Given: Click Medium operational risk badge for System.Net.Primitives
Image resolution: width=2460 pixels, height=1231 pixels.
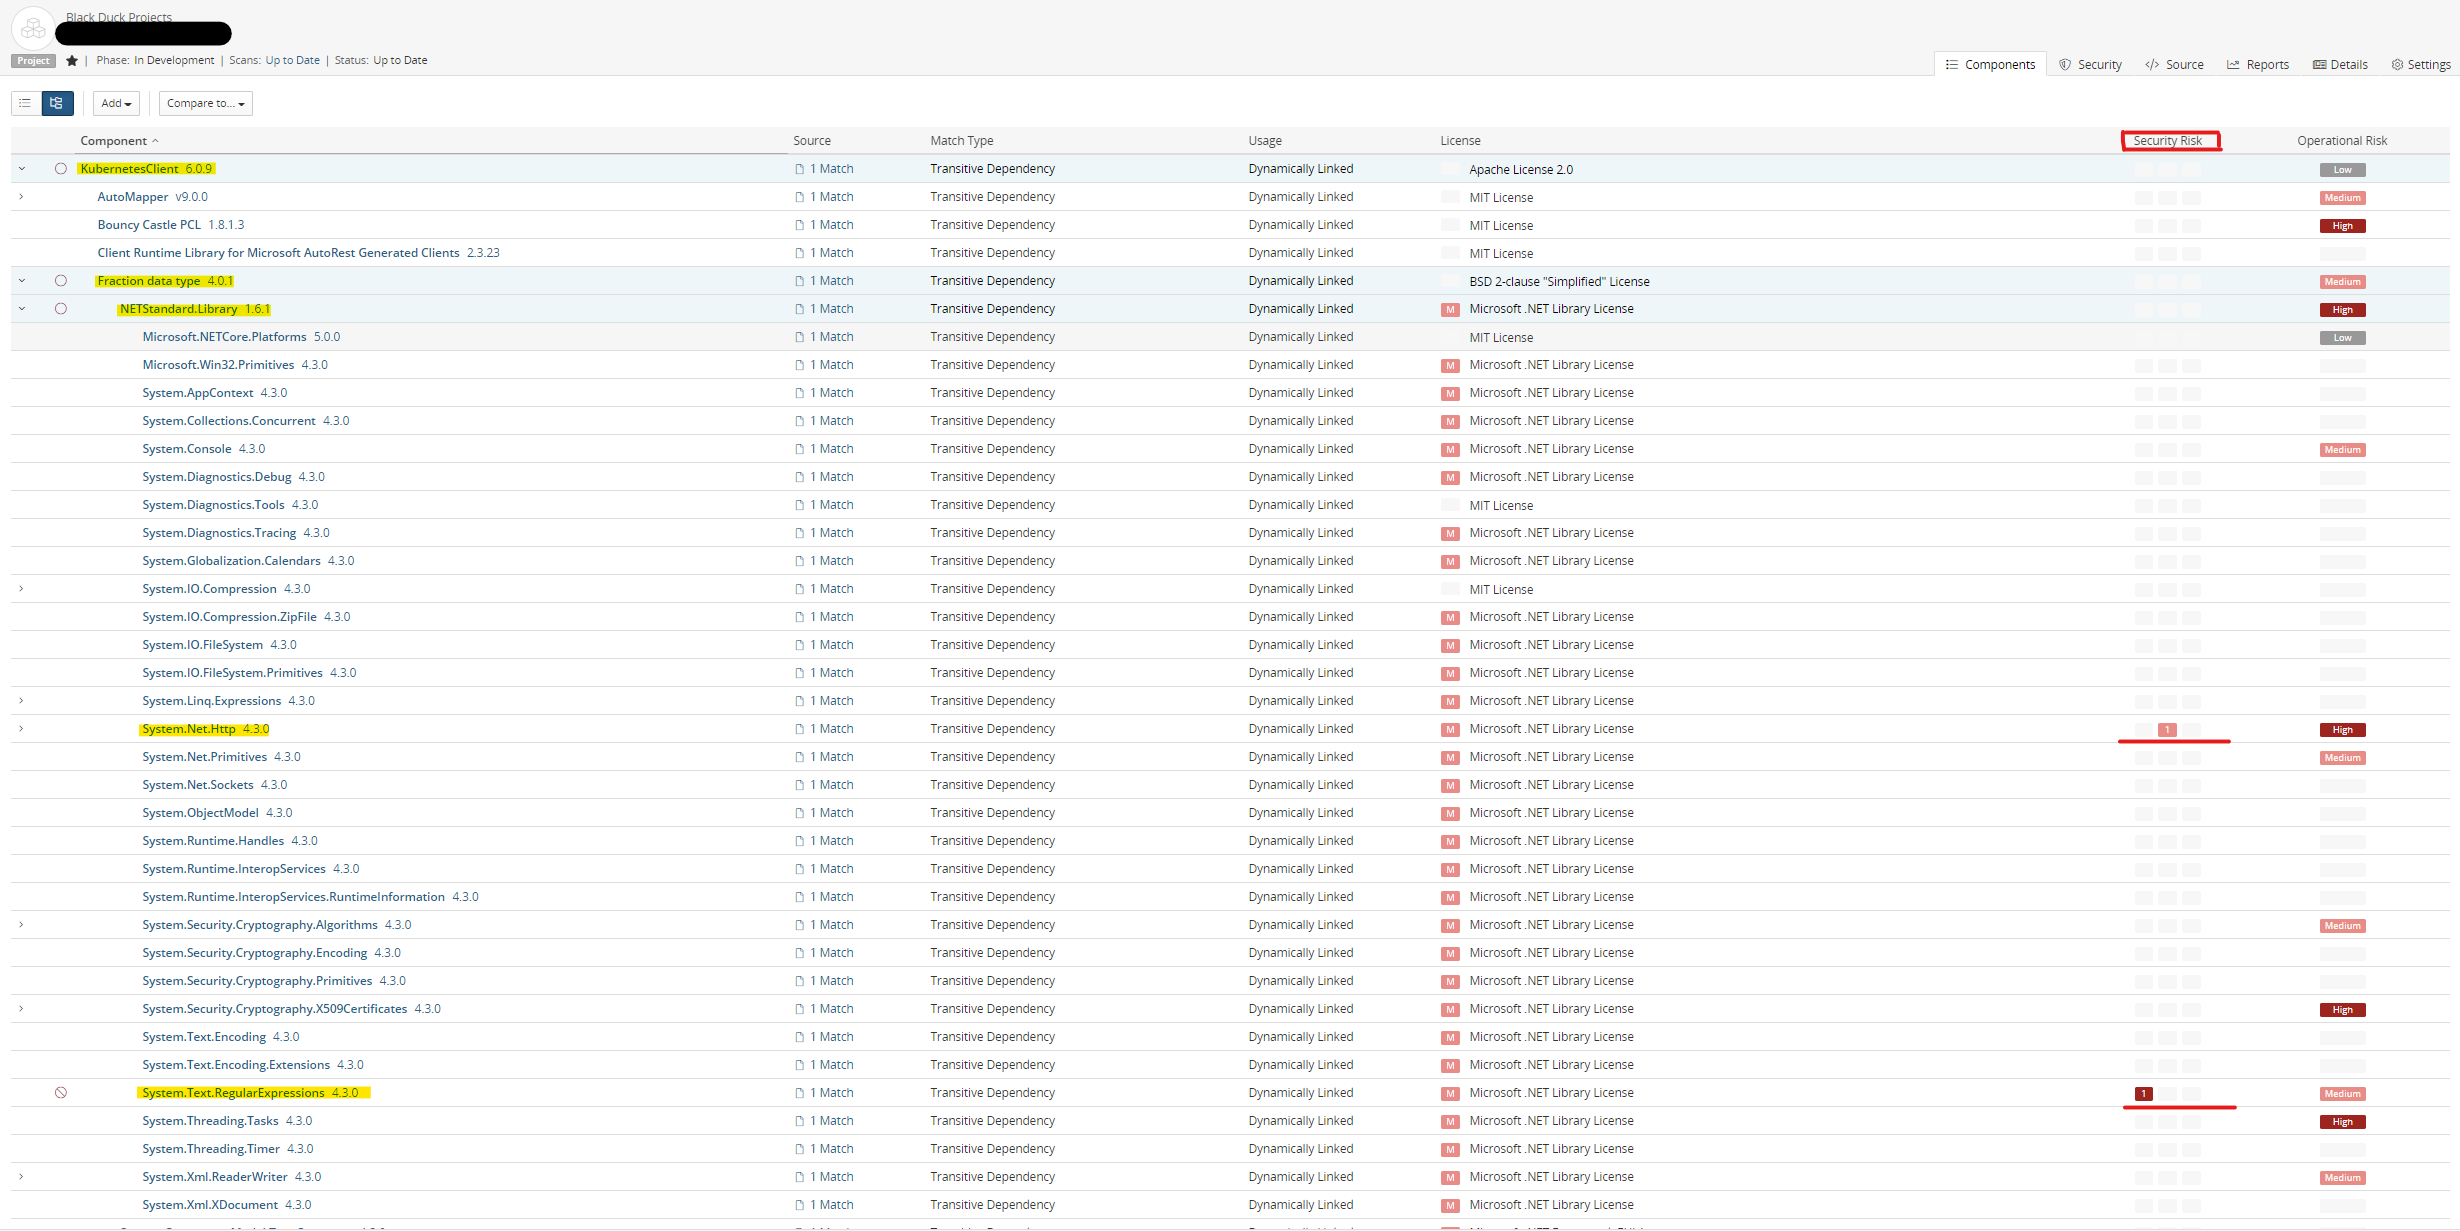Looking at the screenshot, I should point(2342,758).
